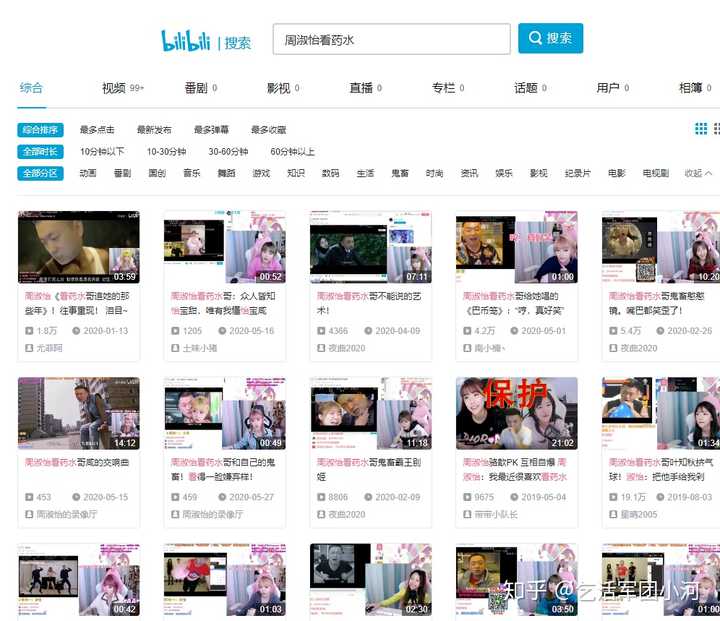Screen dimensions: 720x621
Task: Visit 周淑怡的录像厅 under the 453-view video
Action: tap(67, 514)
